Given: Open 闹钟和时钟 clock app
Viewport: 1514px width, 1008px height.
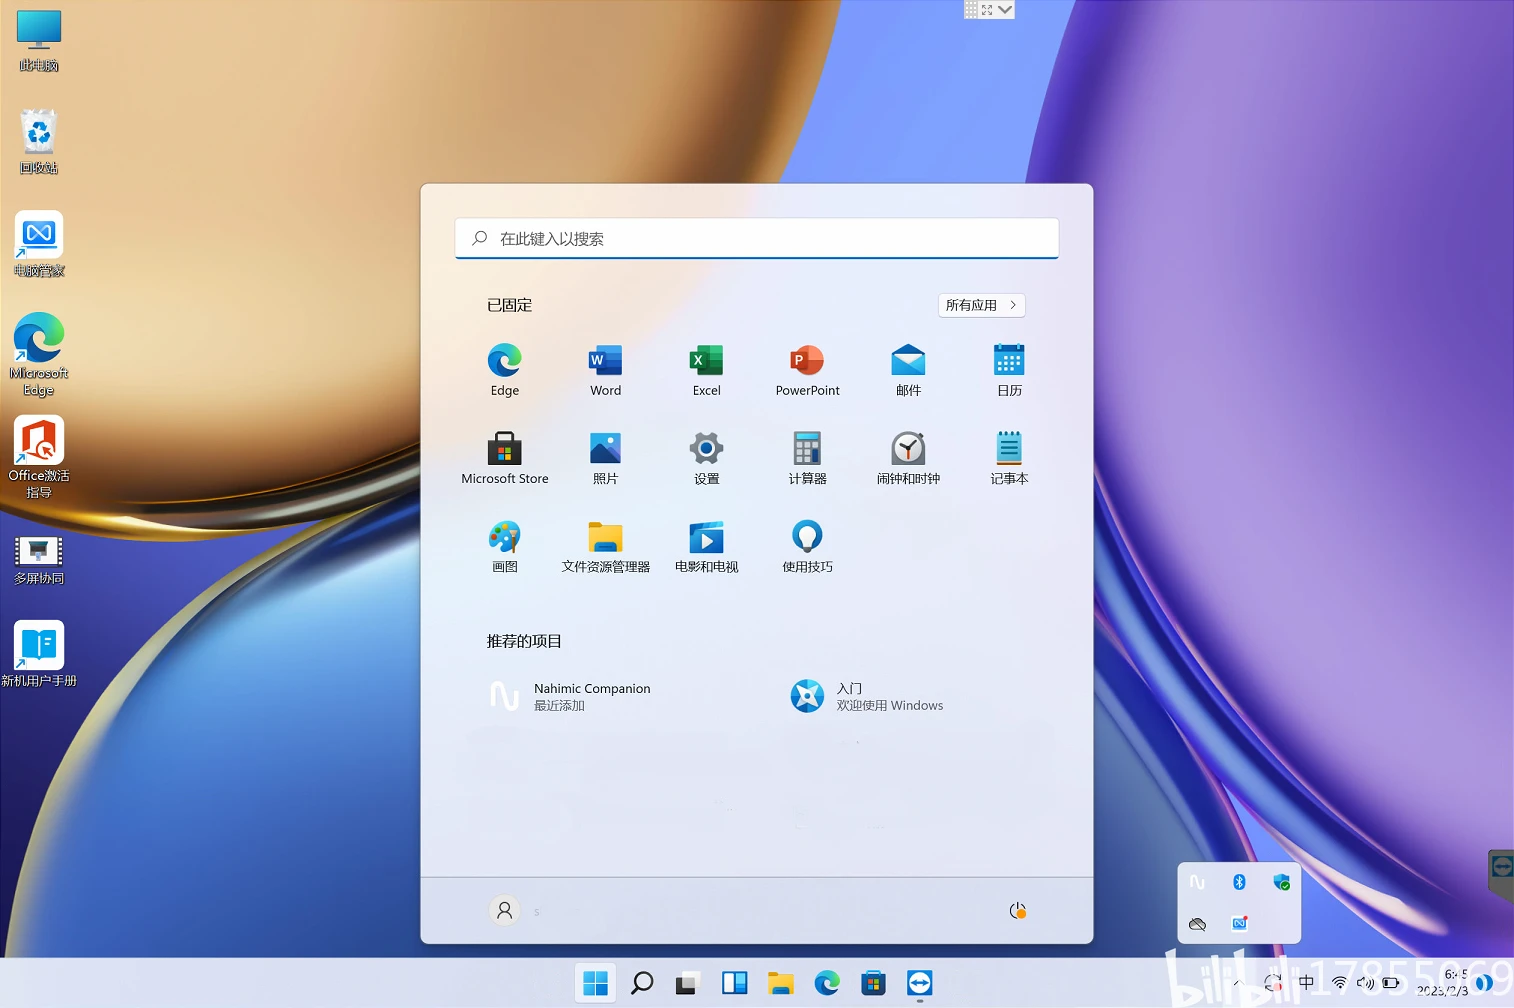Looking at the screenshot, I should [908, 458].
